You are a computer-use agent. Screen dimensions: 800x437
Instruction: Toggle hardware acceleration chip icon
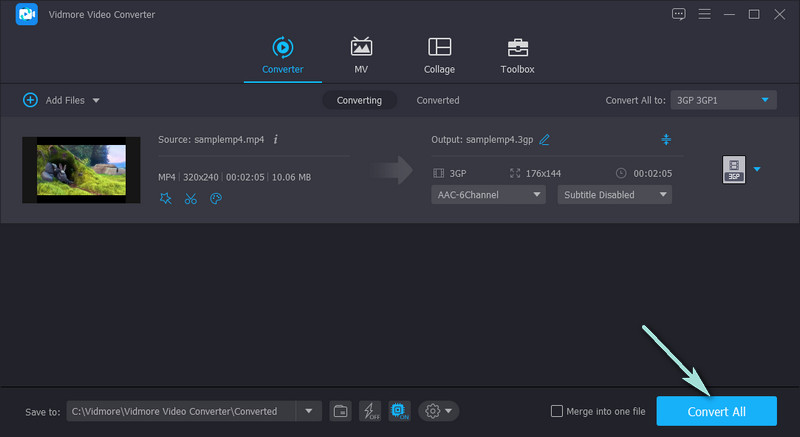click(x=399, y=411)
